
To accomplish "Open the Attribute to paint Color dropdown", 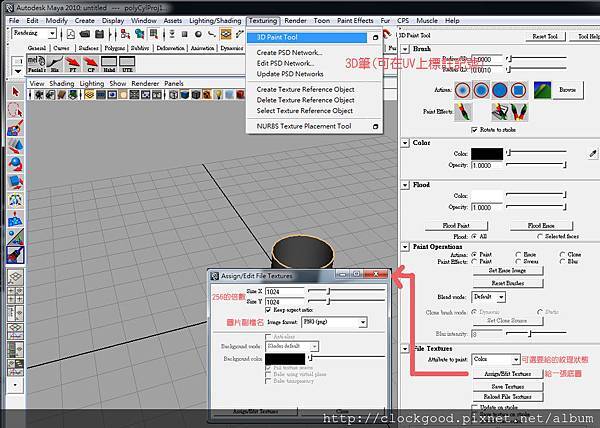I will [496, 359].
